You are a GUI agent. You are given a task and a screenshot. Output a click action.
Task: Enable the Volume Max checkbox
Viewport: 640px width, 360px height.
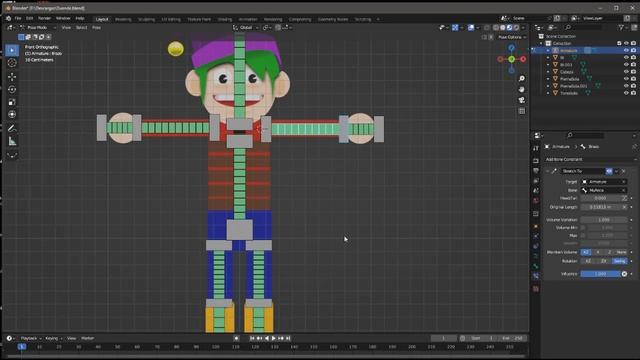[583, 236]
